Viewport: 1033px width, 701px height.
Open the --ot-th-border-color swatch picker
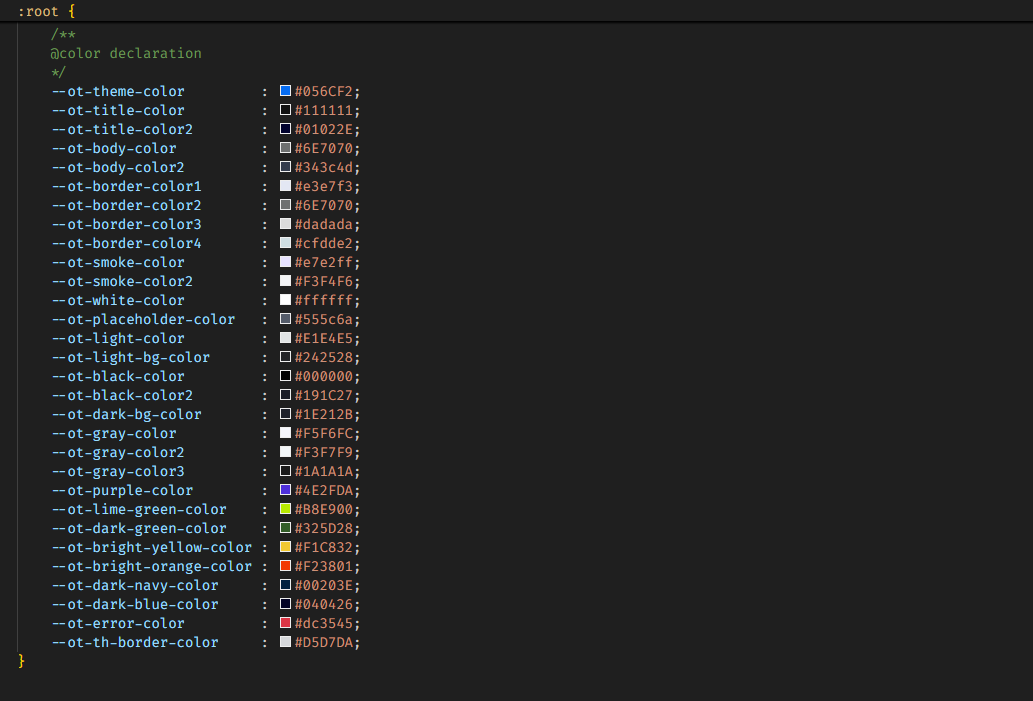(285, 642)
